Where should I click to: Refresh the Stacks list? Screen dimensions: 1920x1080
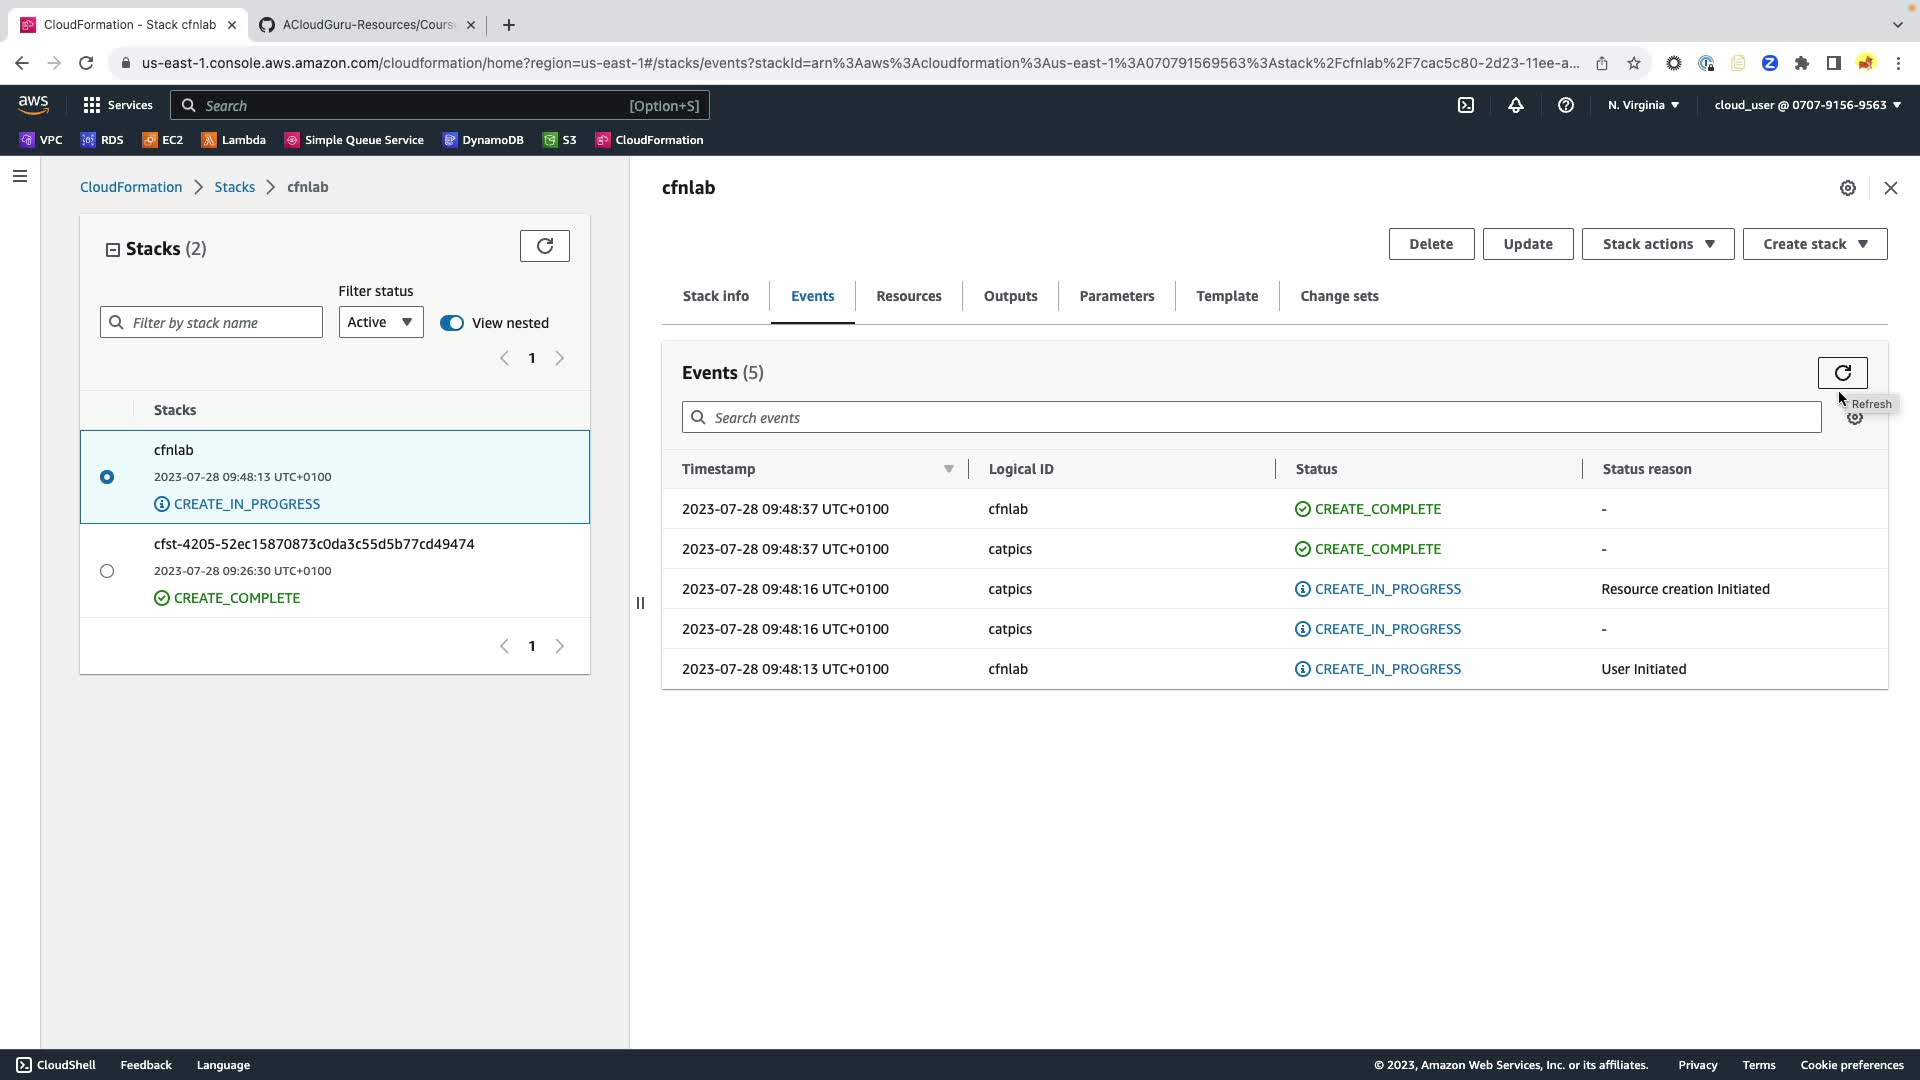544,246
